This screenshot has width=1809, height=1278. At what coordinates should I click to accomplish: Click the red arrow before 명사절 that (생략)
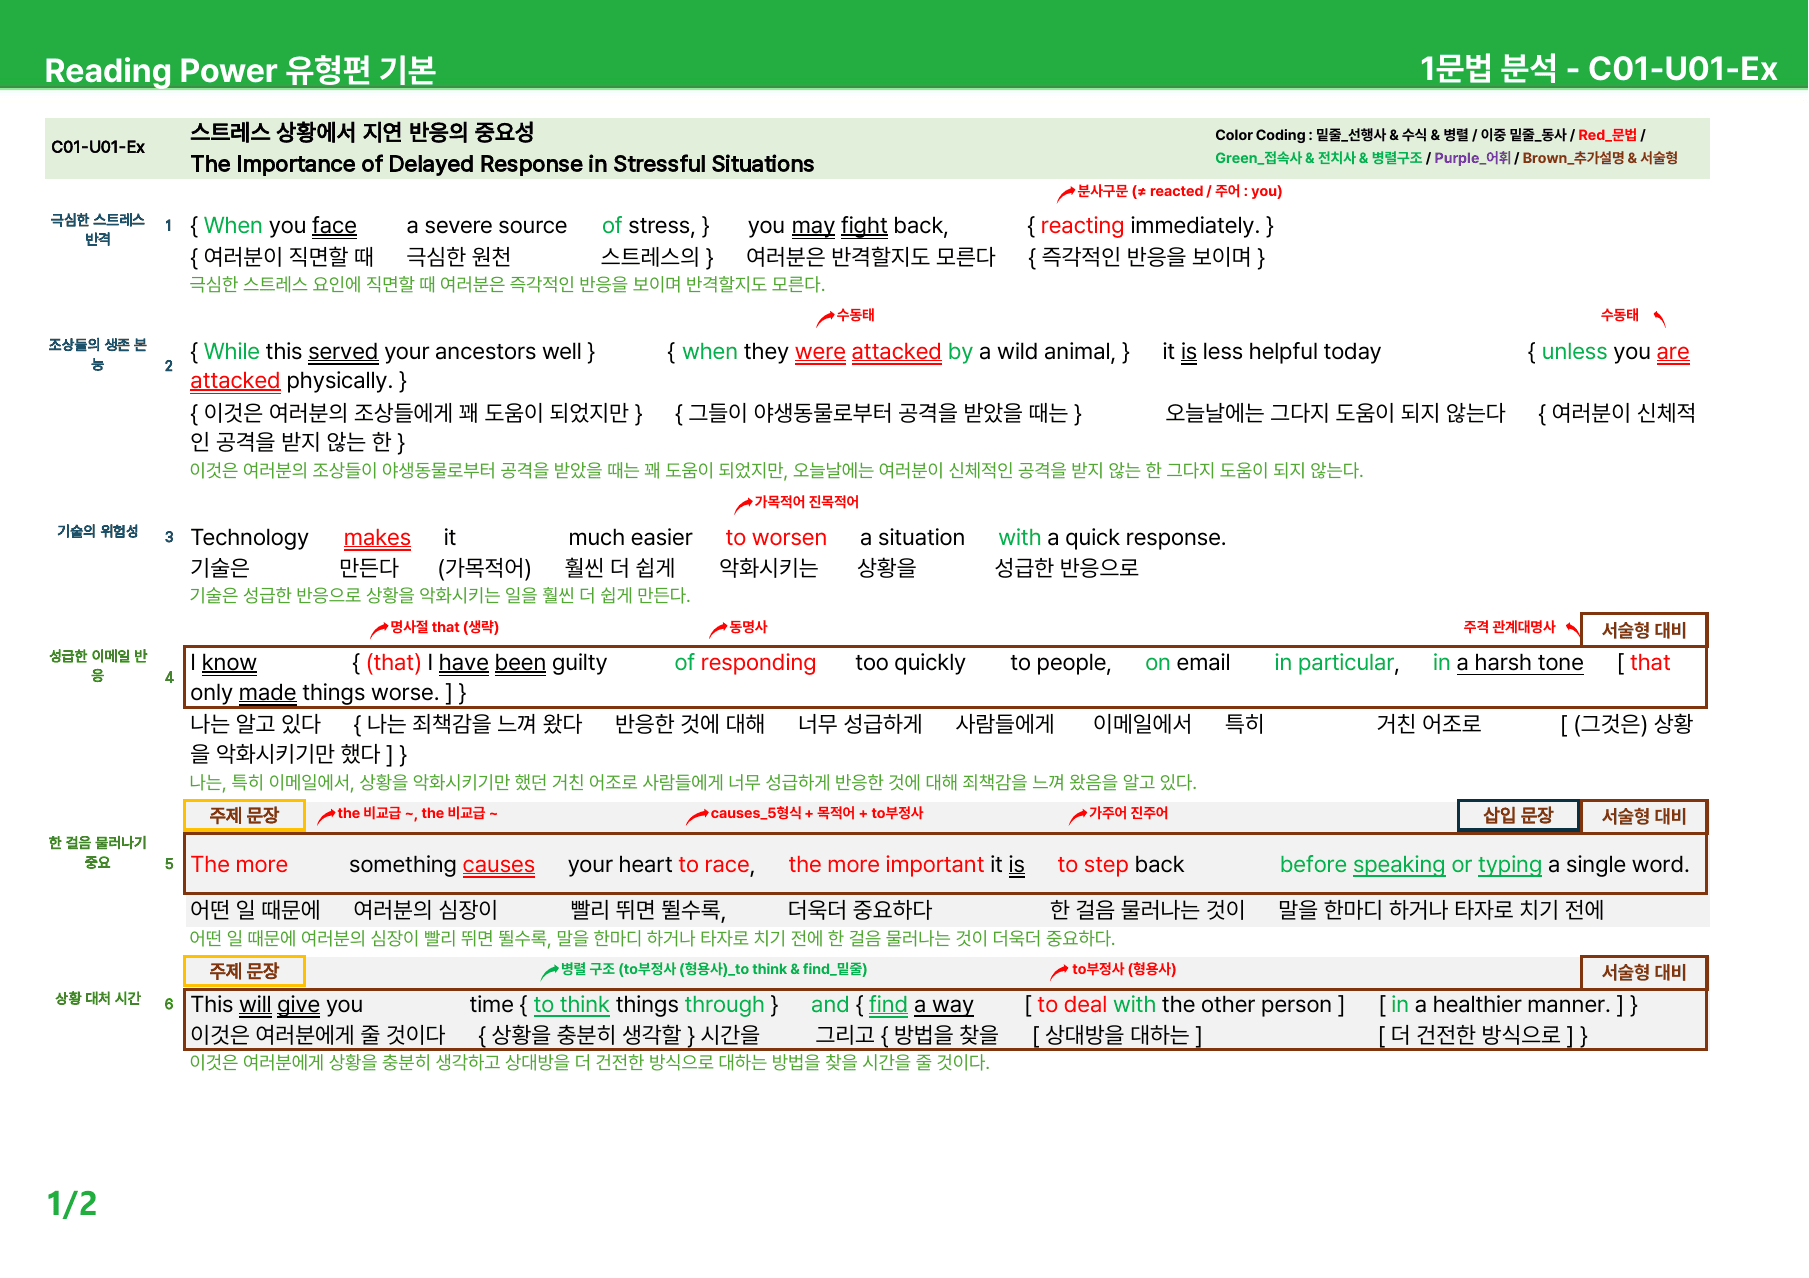379,629
